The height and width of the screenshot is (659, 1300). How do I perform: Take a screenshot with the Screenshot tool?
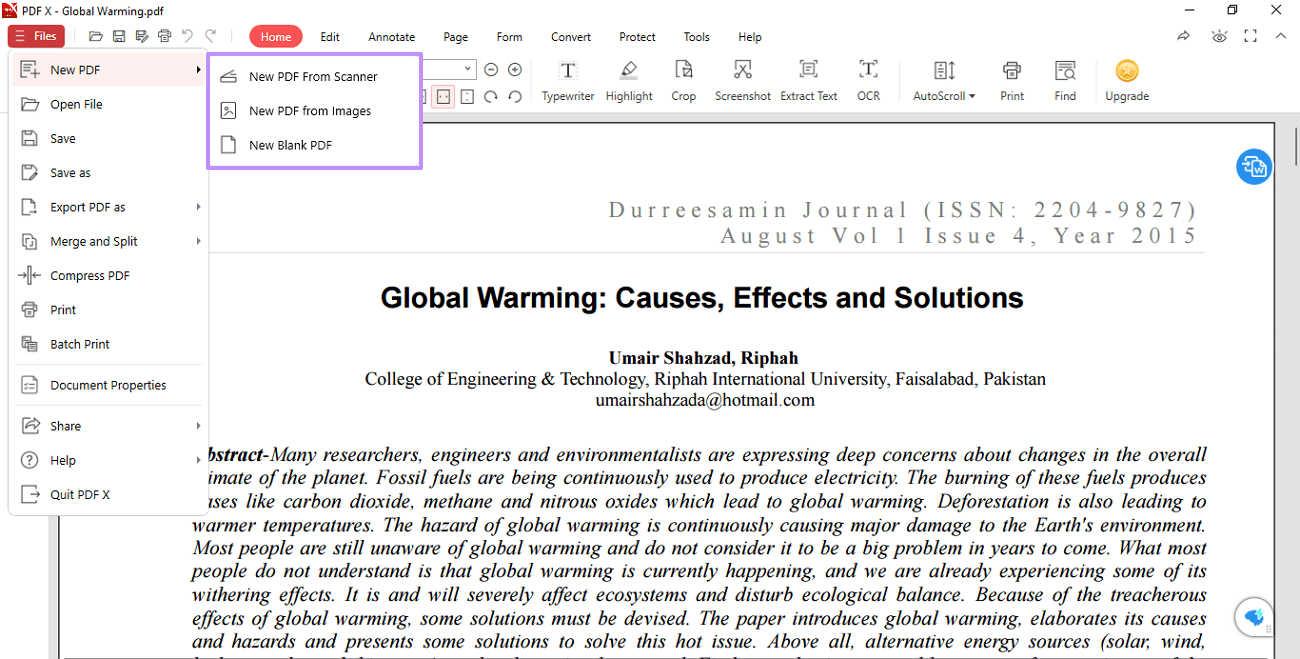point(742,80)
